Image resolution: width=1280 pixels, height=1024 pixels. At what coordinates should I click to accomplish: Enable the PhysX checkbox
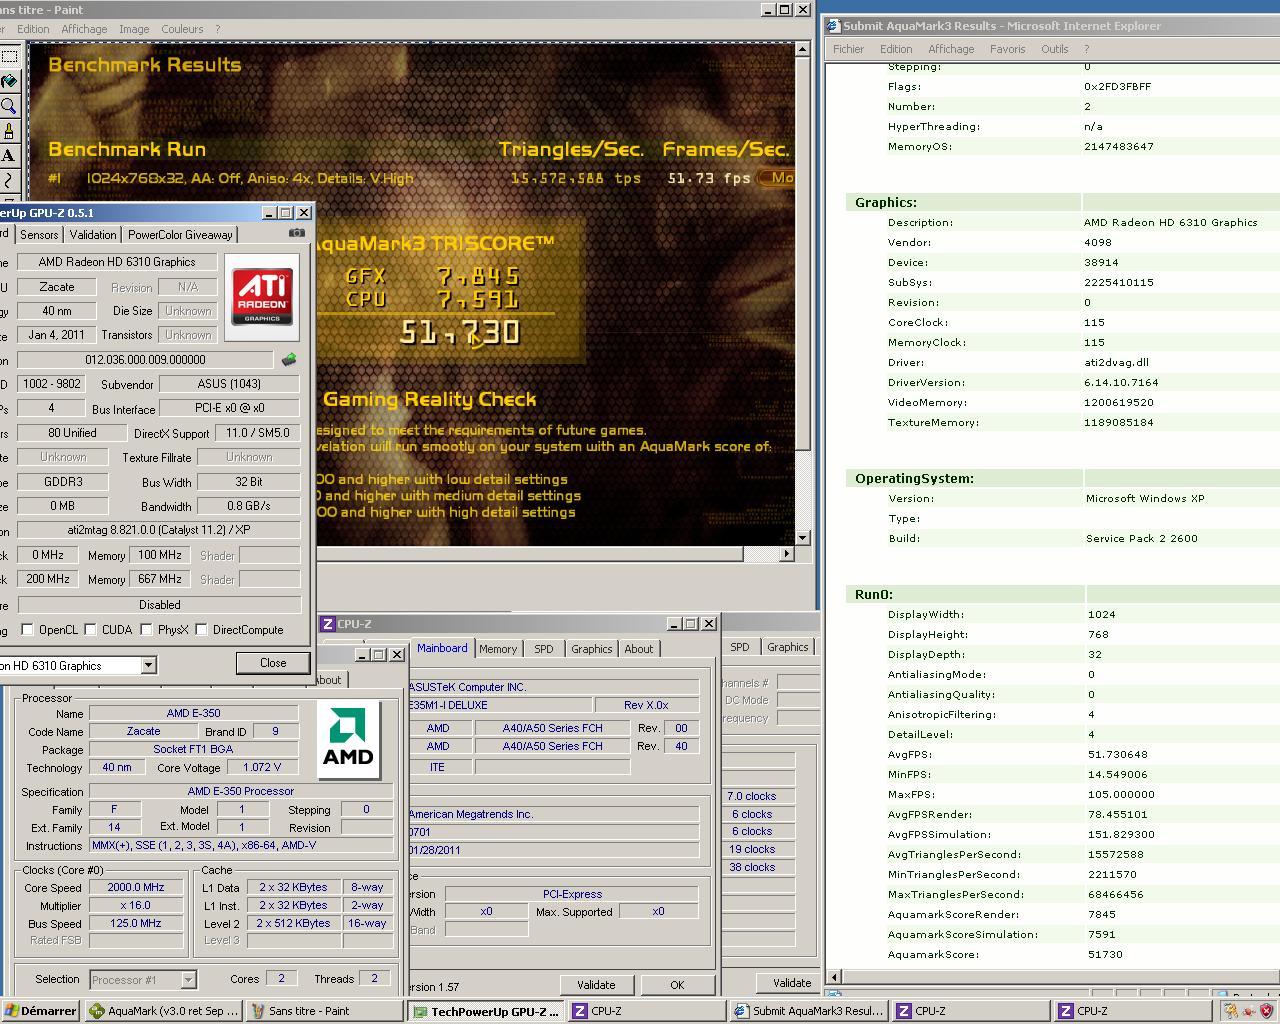[146, 629]
